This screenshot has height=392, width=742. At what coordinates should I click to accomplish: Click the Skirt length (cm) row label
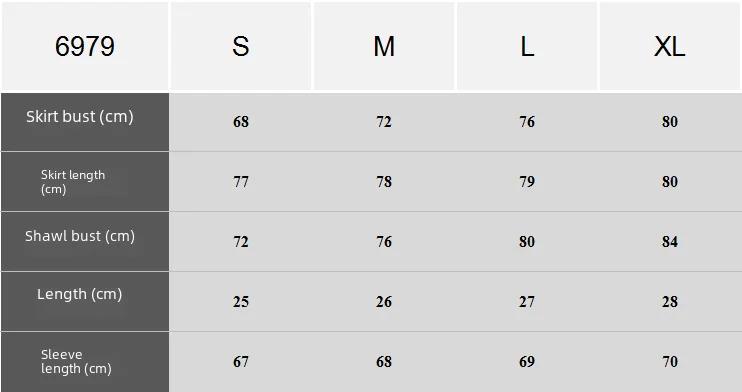(x=73, y=182)
